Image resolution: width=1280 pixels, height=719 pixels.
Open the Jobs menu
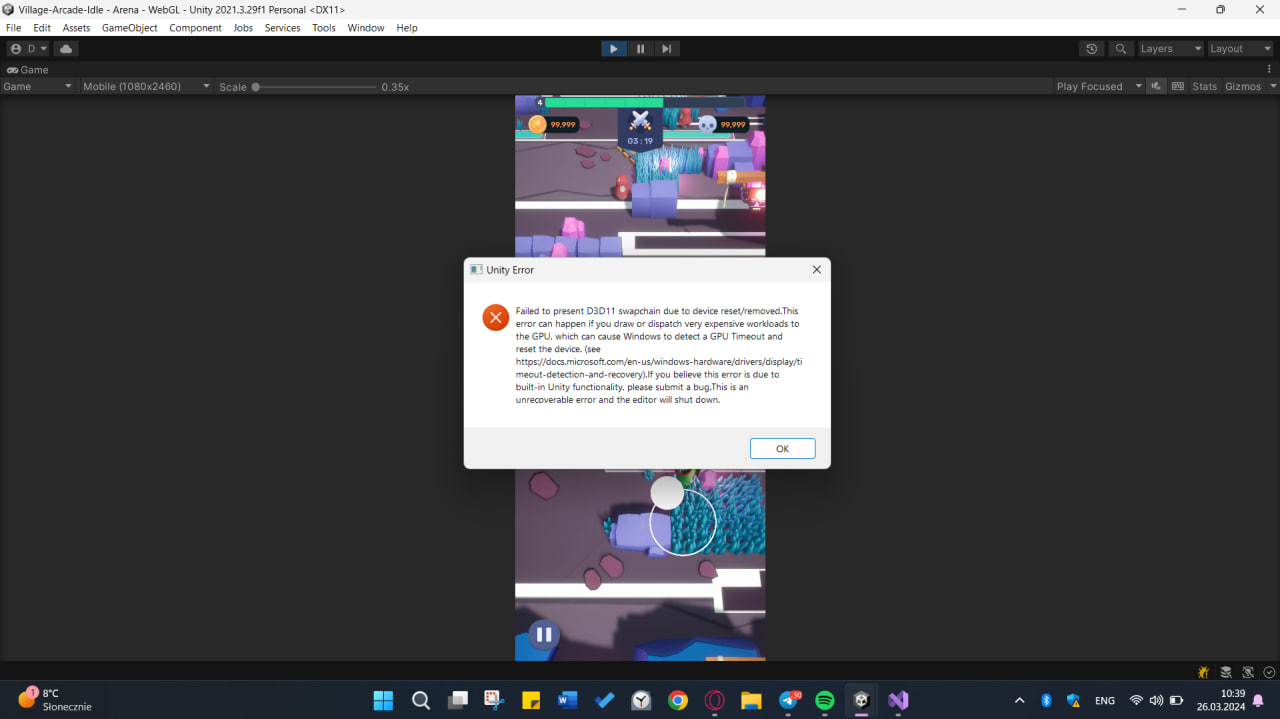[243, 28]
